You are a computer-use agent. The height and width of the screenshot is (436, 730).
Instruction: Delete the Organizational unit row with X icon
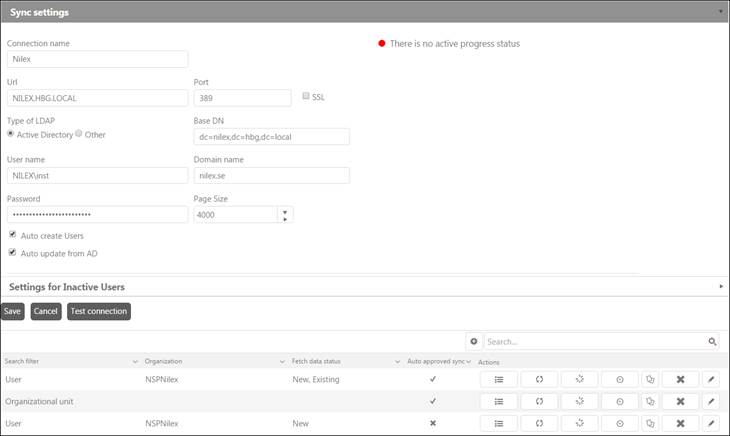[680, 401]
